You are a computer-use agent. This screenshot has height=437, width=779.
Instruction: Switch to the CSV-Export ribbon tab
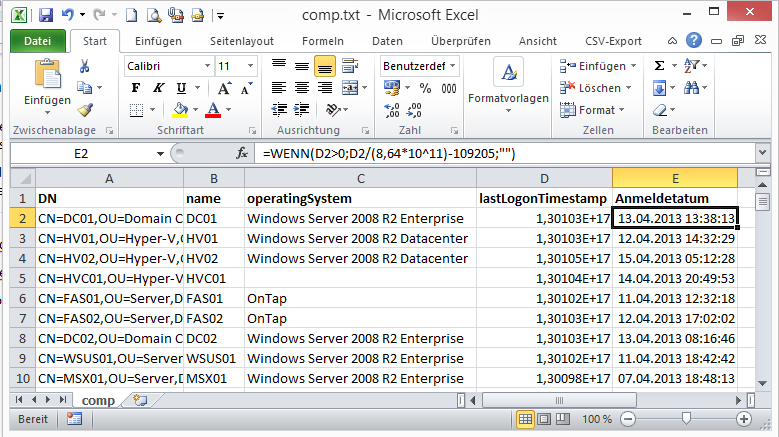[613, 41]
